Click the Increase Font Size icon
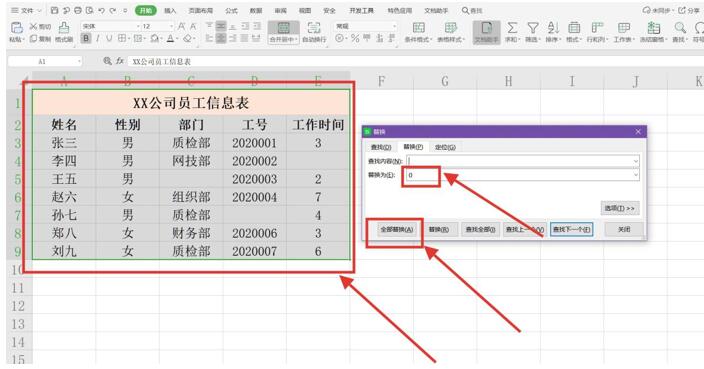 tap(181, 26)
